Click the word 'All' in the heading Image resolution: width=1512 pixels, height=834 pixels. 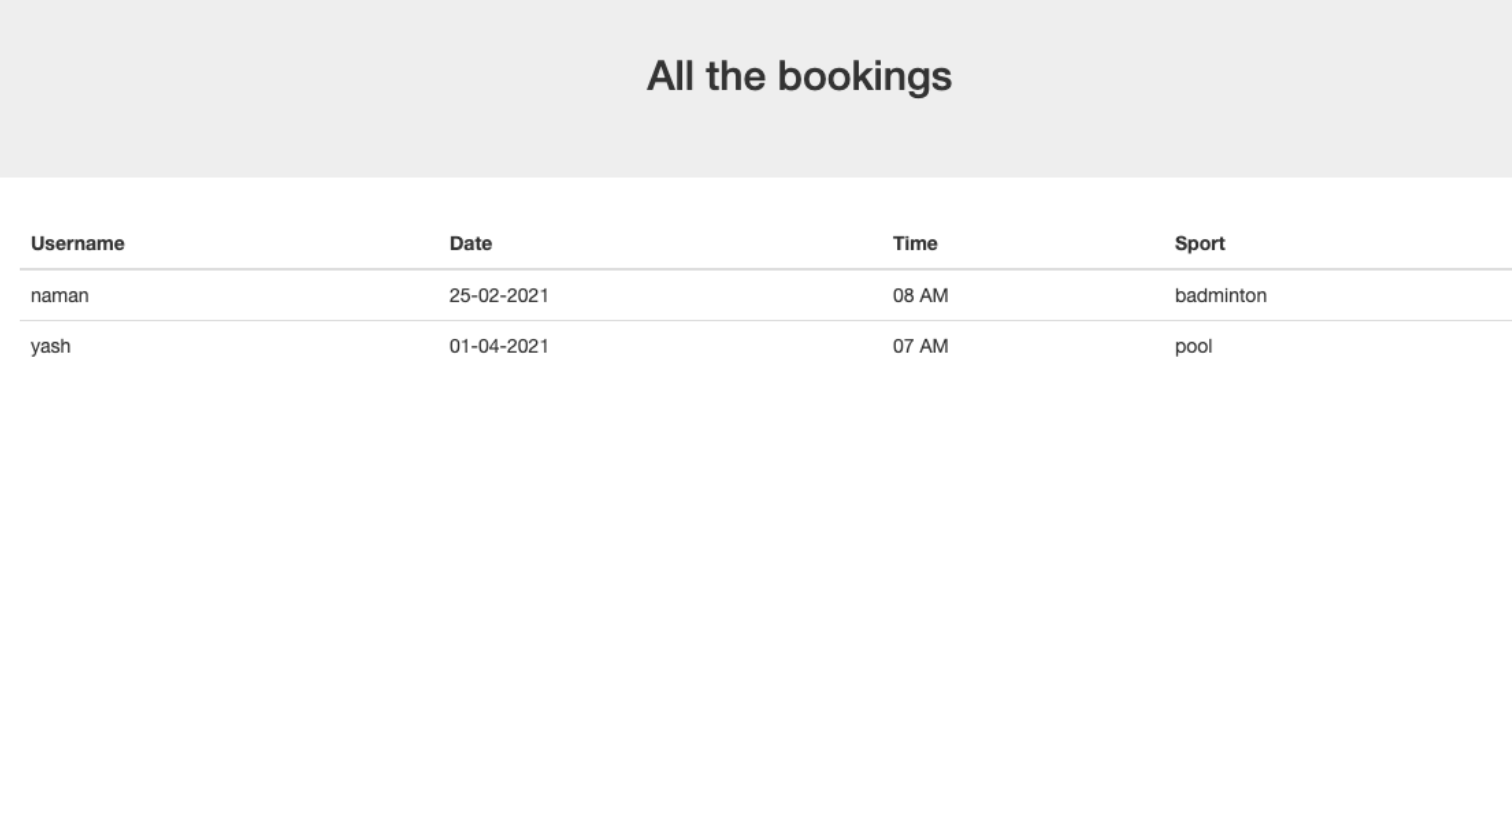pyautogui.click(x=670, y=77)
